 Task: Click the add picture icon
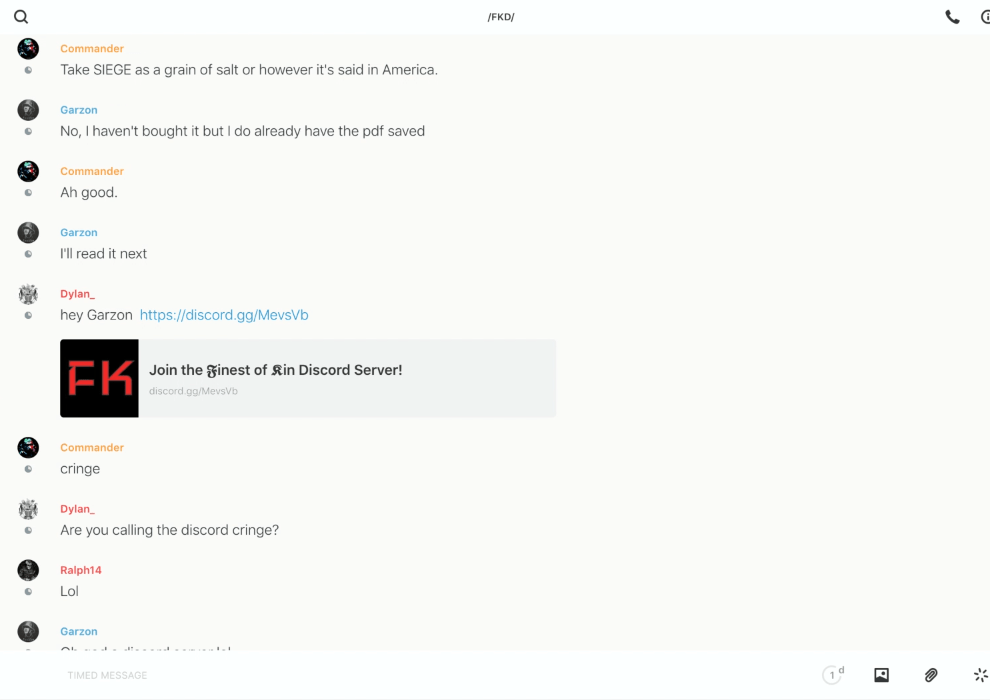[x=881, y=675]
